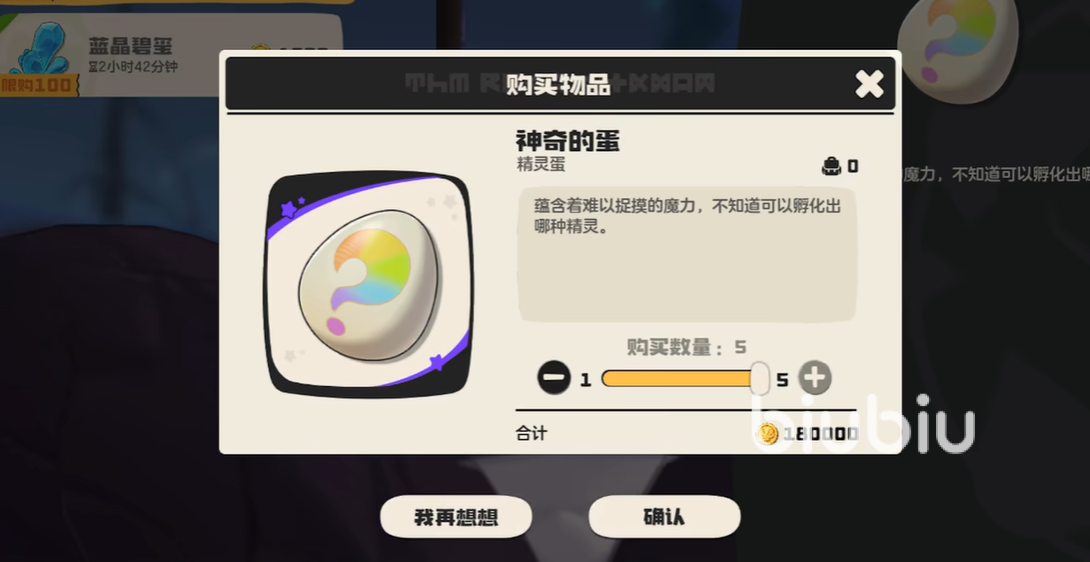The width and height of the screenshot is (1090, 562).
Task: Click the 合计 total label
Action: [x=531, y=433]
